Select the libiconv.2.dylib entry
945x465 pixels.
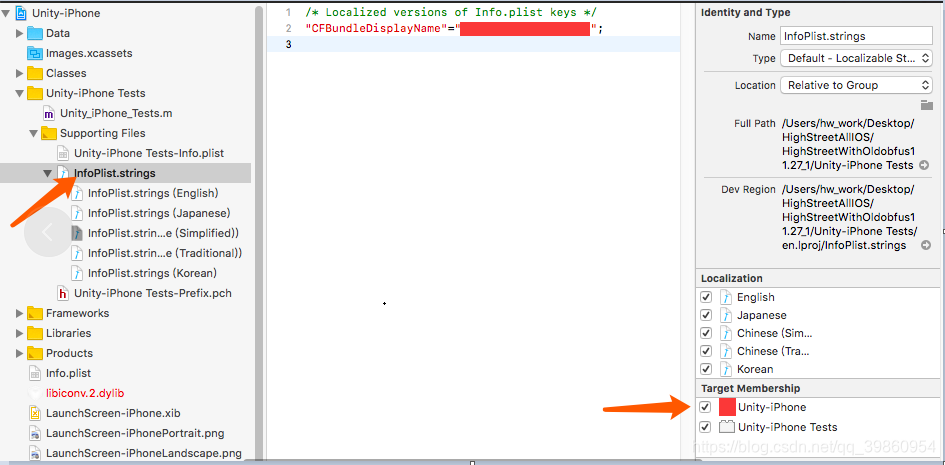tap(85, 393)
